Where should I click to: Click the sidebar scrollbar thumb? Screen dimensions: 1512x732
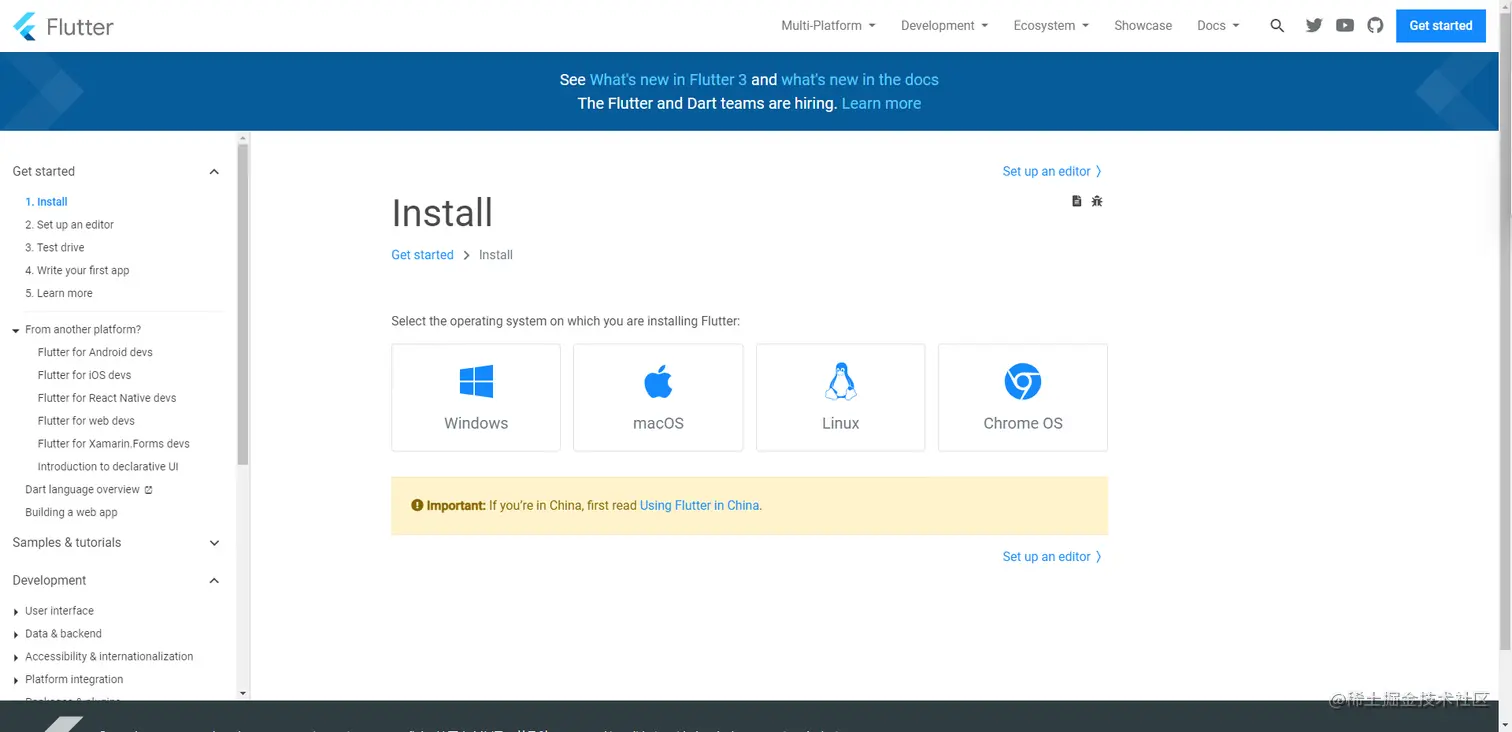[242, 305]
